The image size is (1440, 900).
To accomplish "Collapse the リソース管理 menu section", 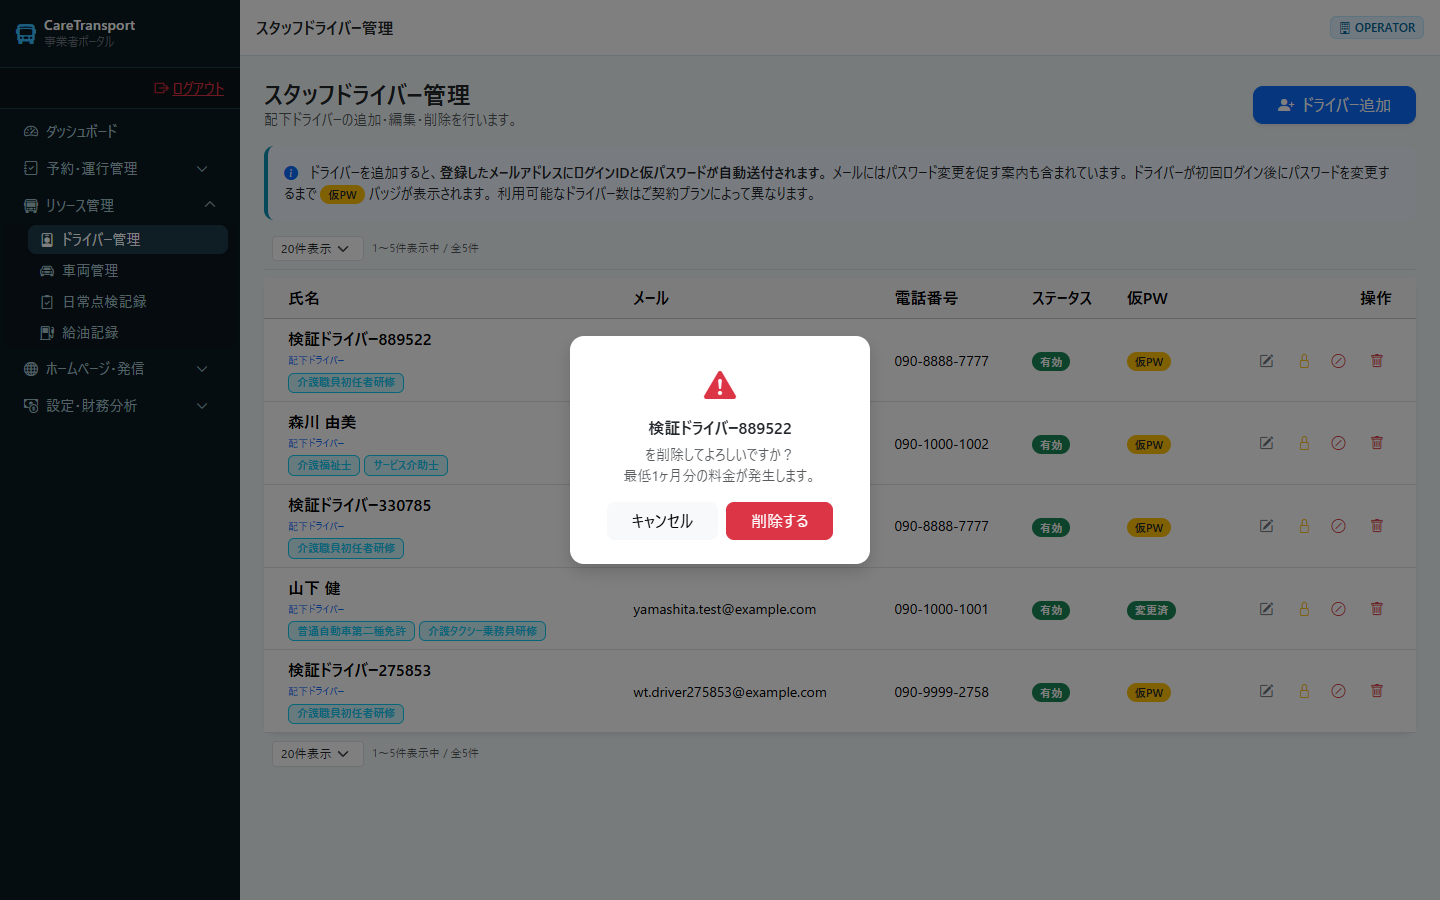I will coord(120,206).
